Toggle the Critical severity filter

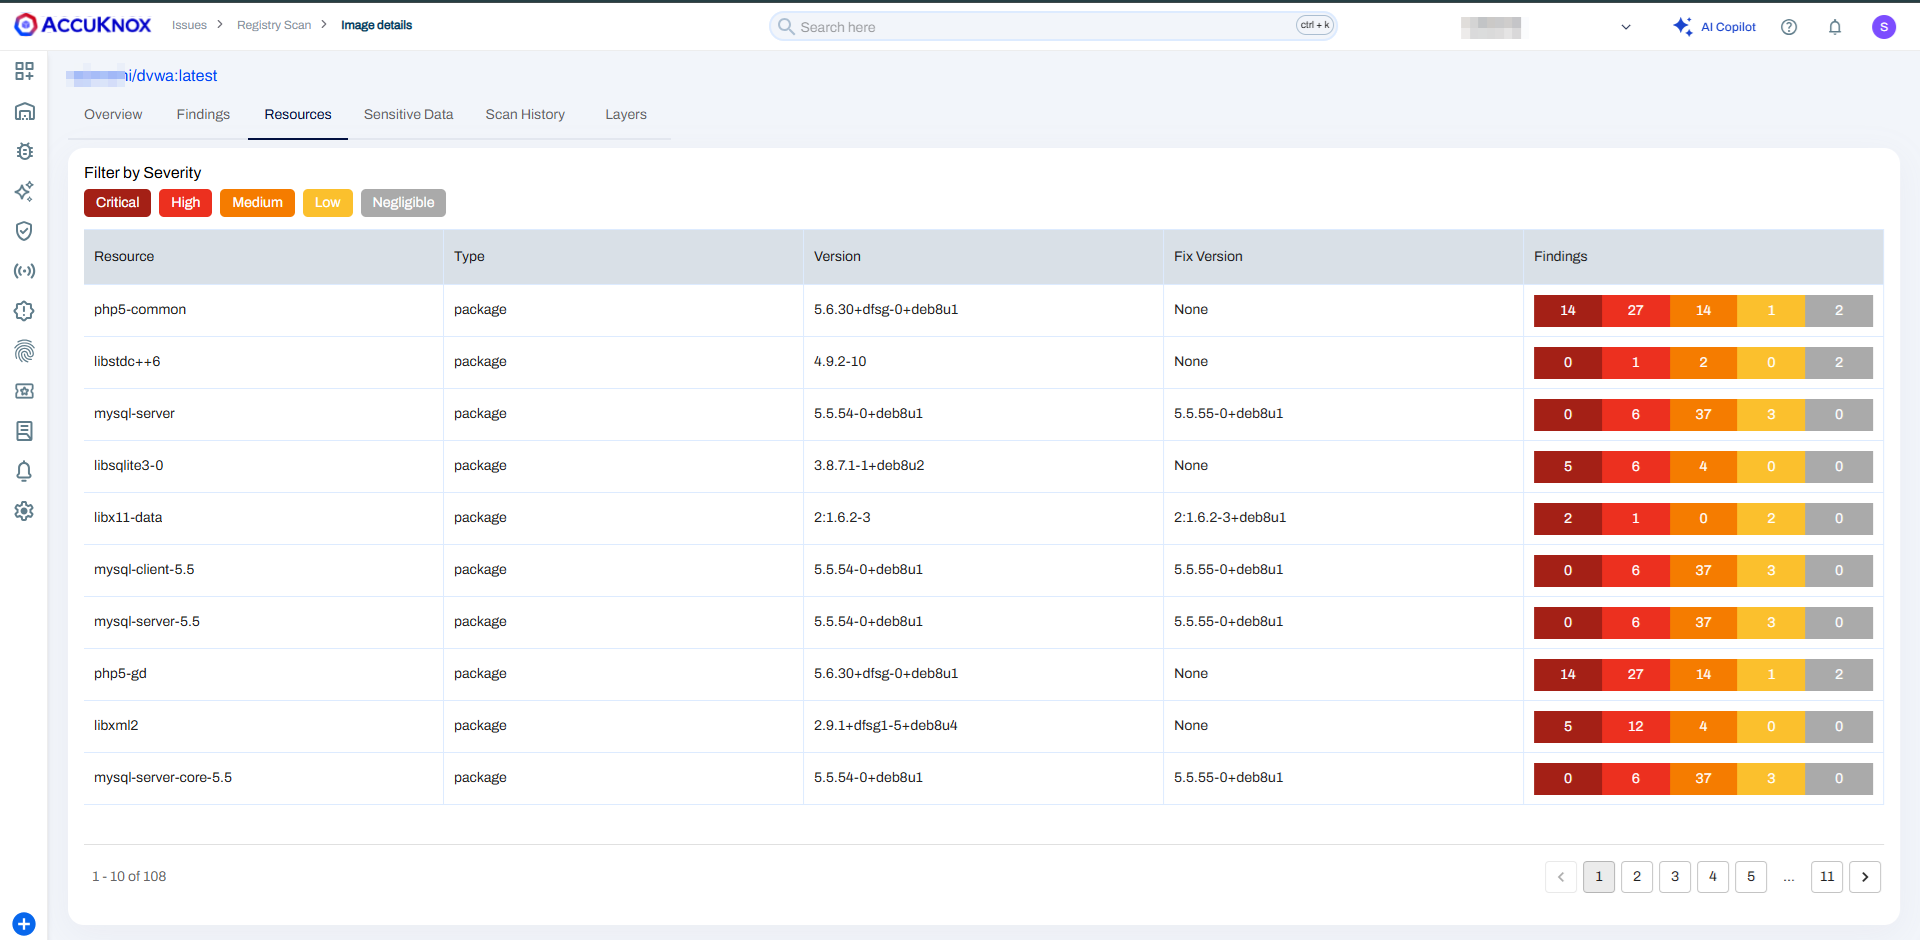(x=117, y=203)
